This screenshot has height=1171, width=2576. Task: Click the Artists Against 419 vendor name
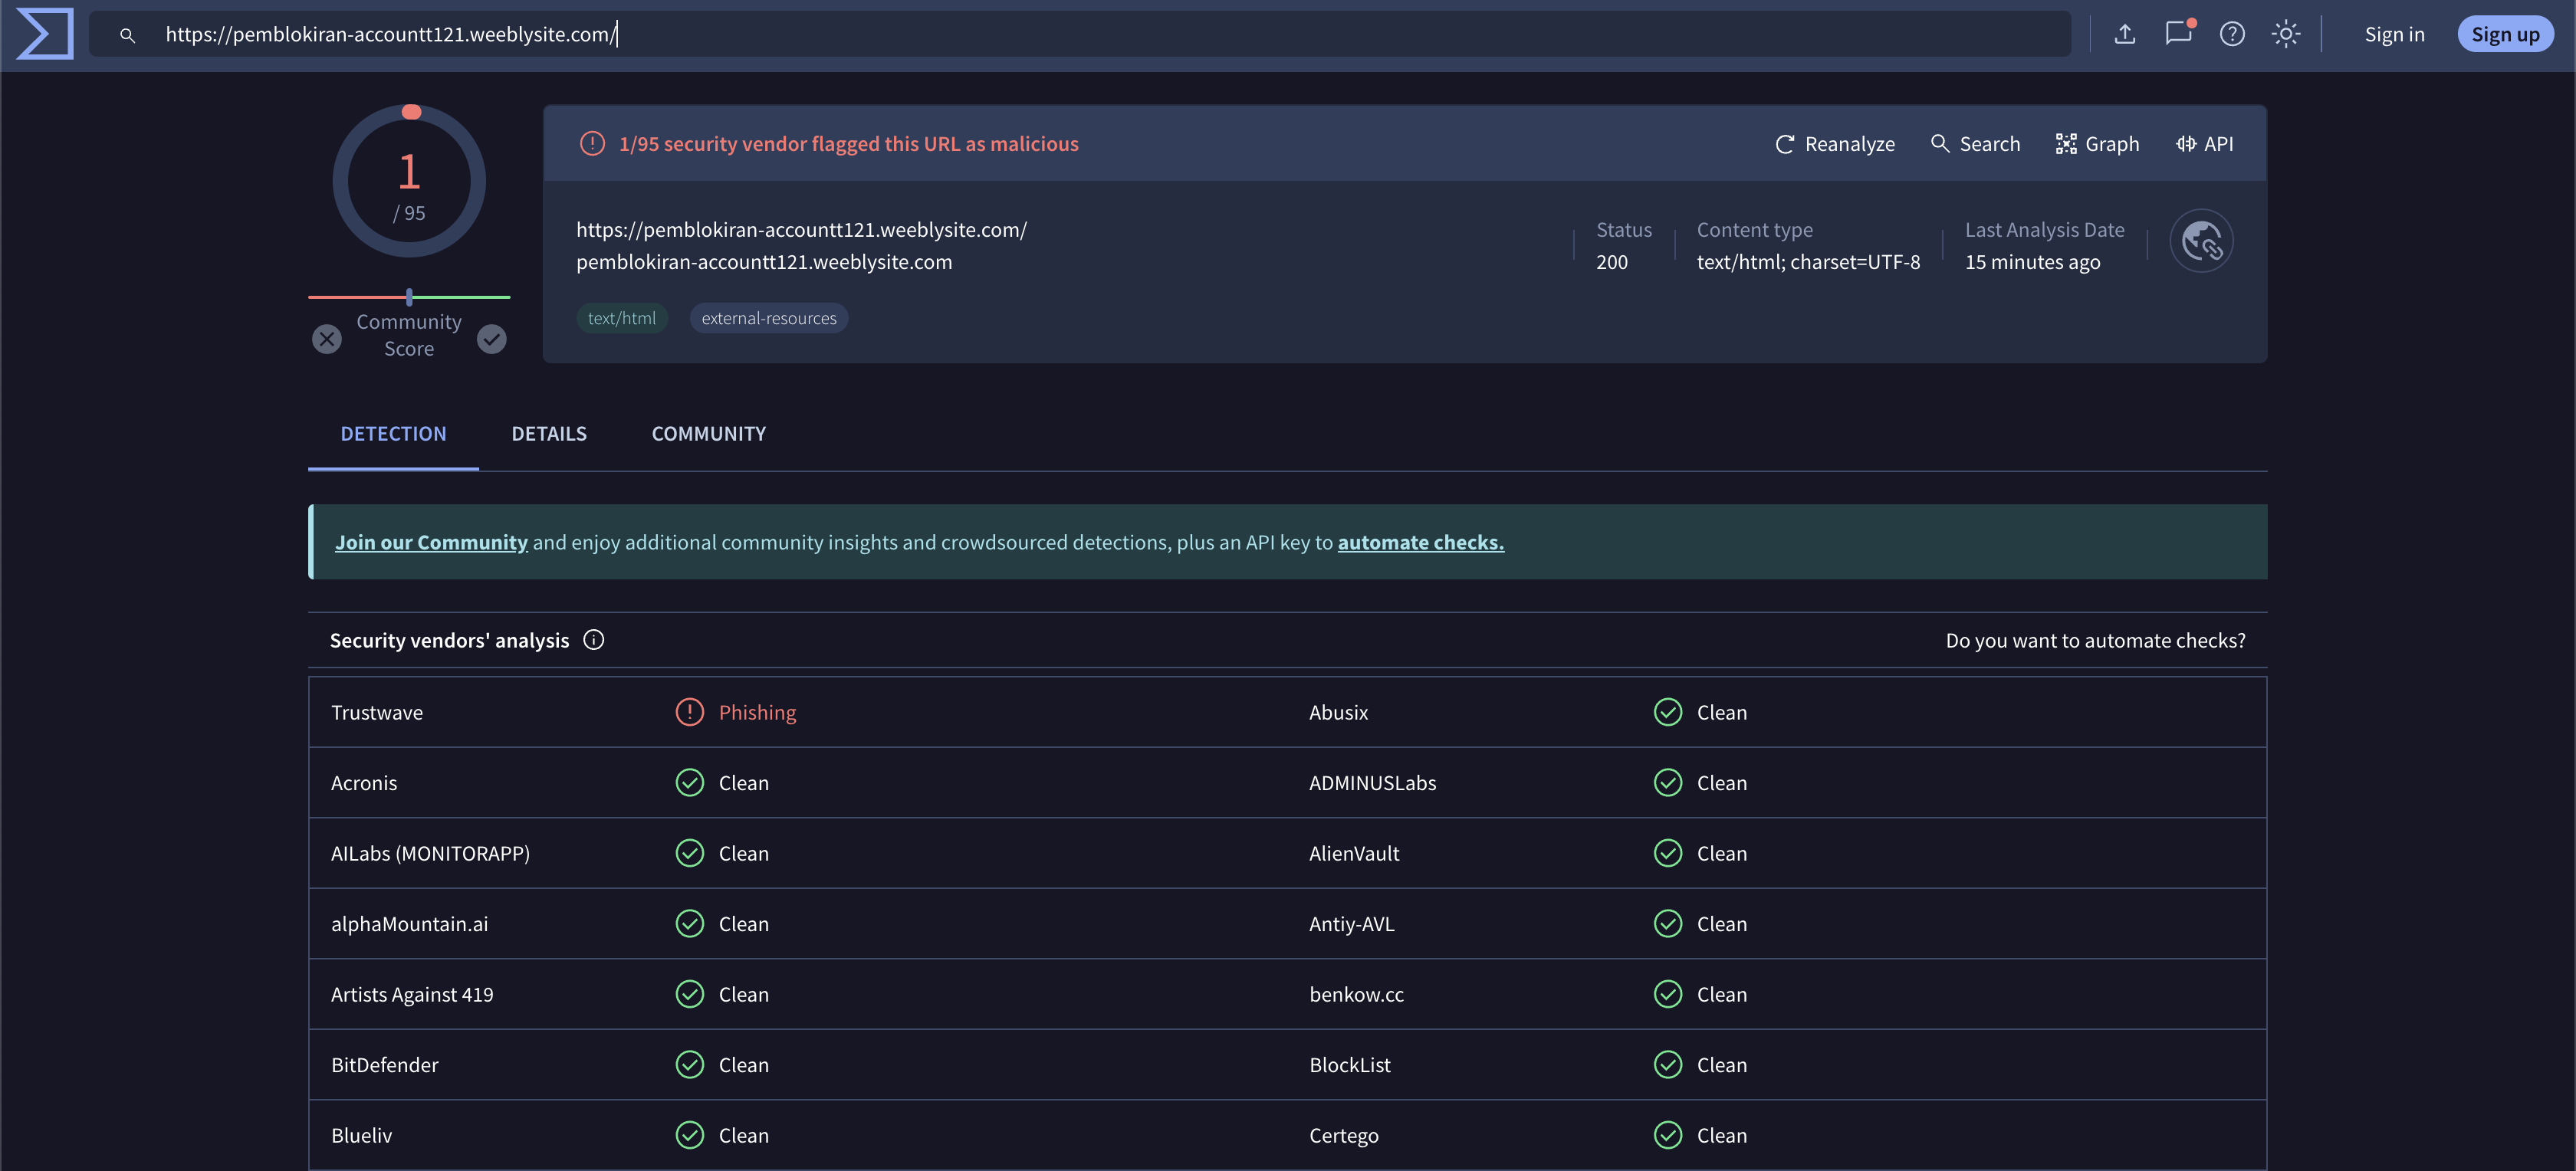tap(412, 994)
